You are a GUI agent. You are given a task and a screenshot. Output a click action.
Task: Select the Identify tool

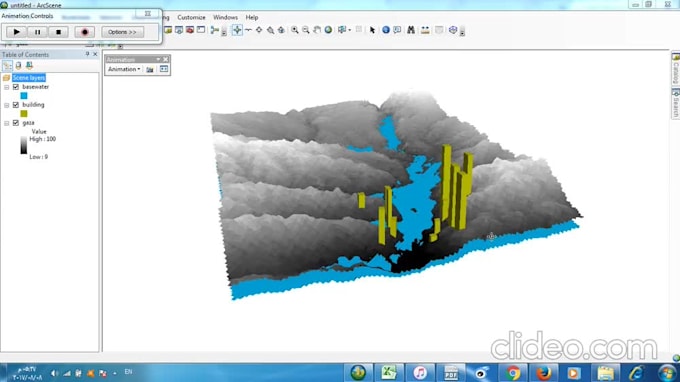coord(386,30)
